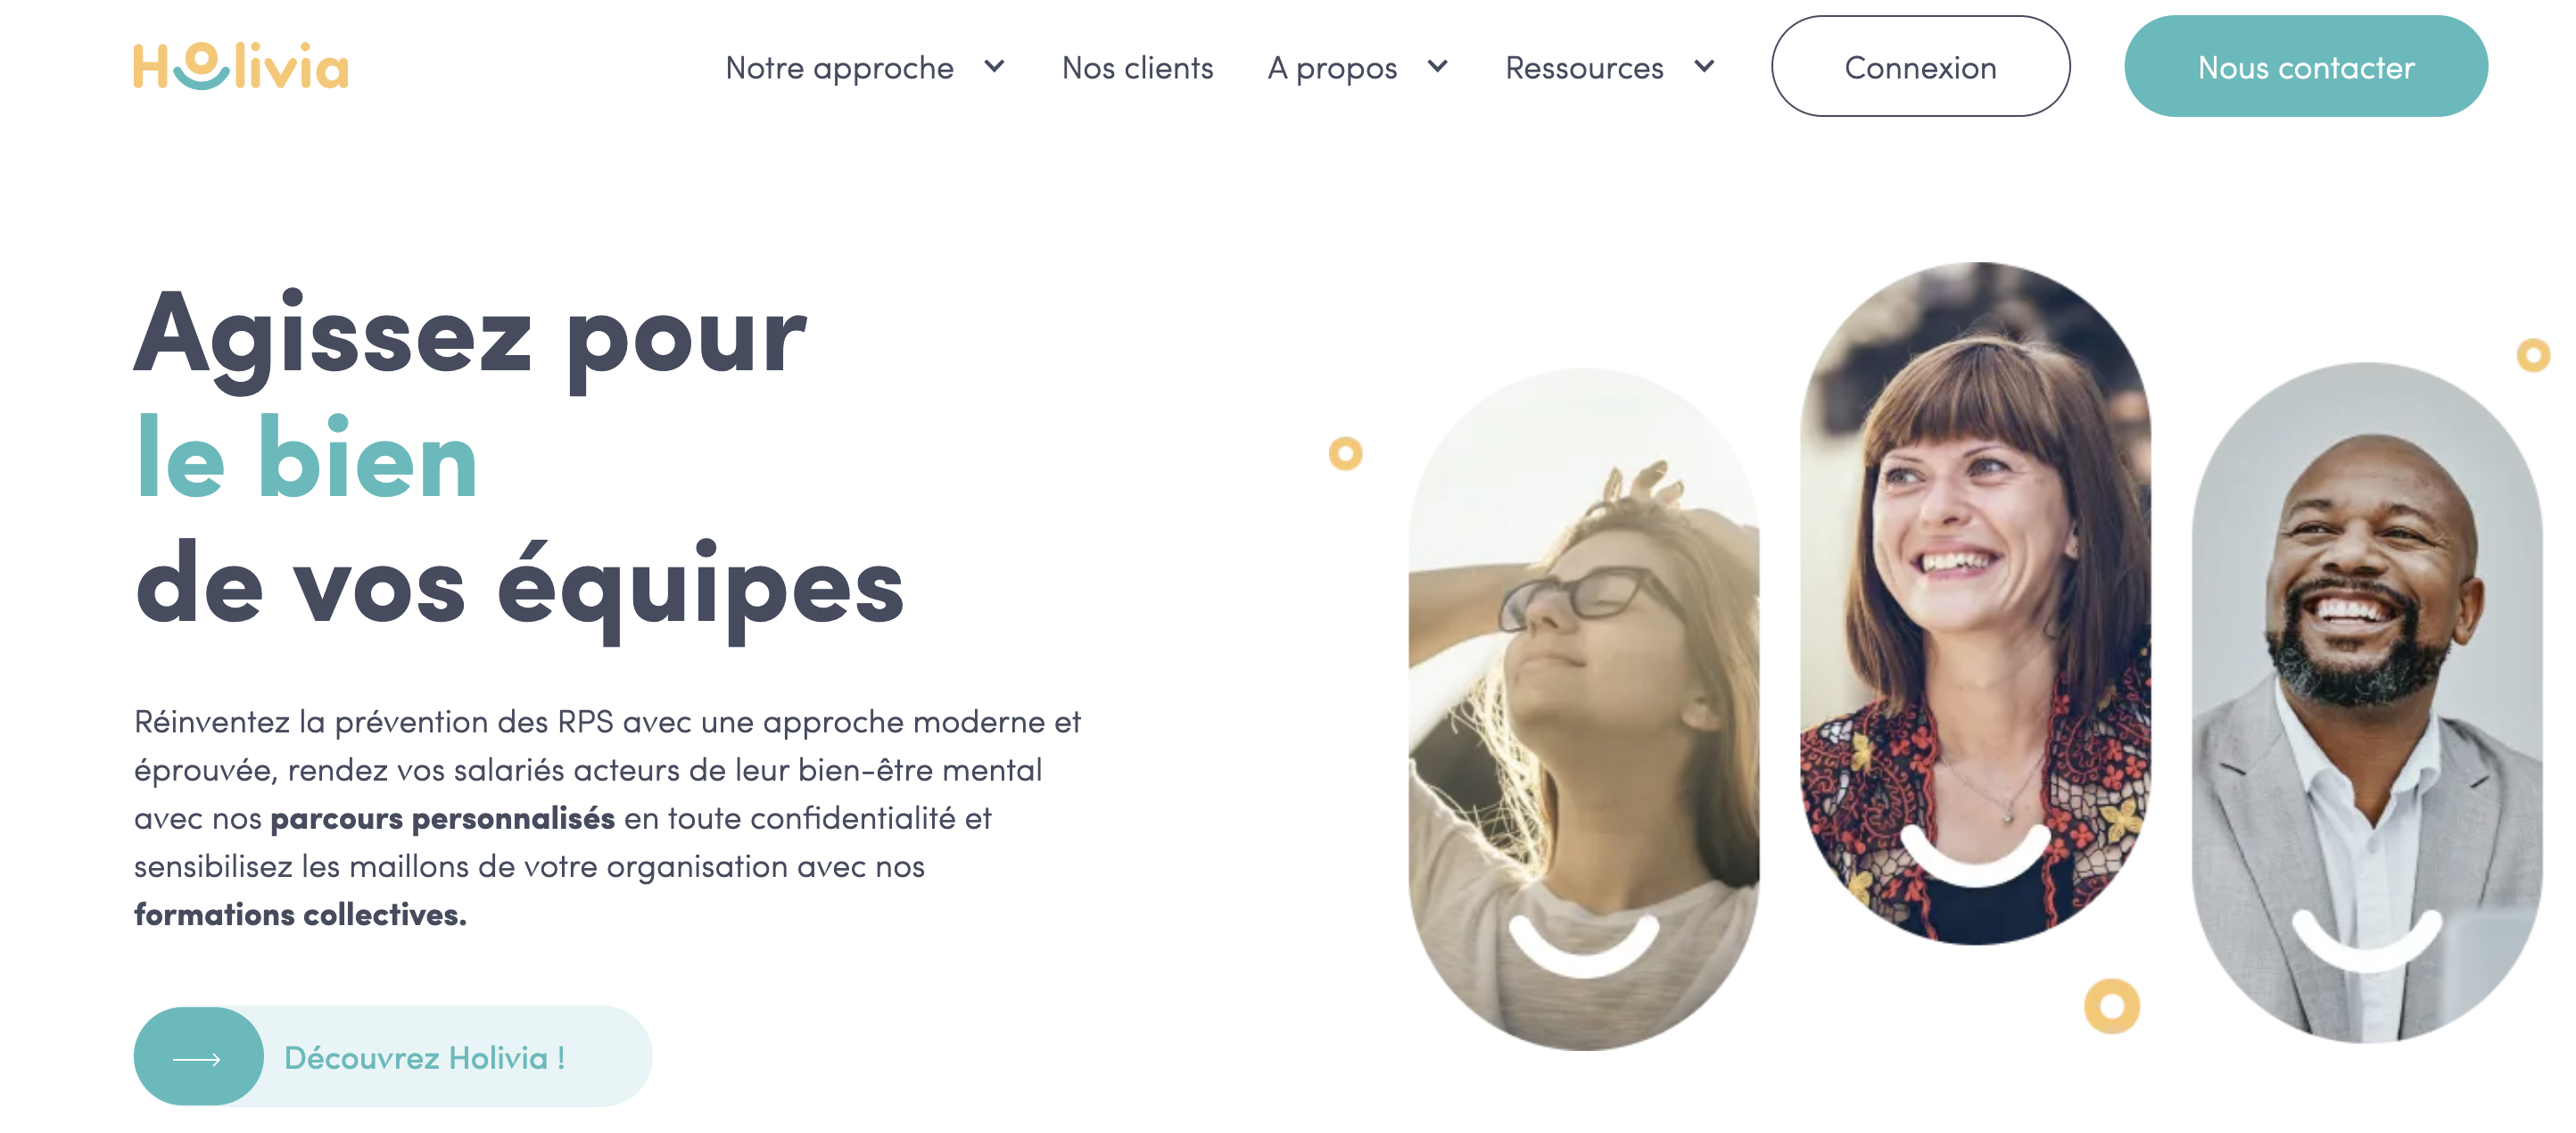2576x1133 pixels.
Task: Click the yellow ring at top right edge
Action: click(2532, 354)
